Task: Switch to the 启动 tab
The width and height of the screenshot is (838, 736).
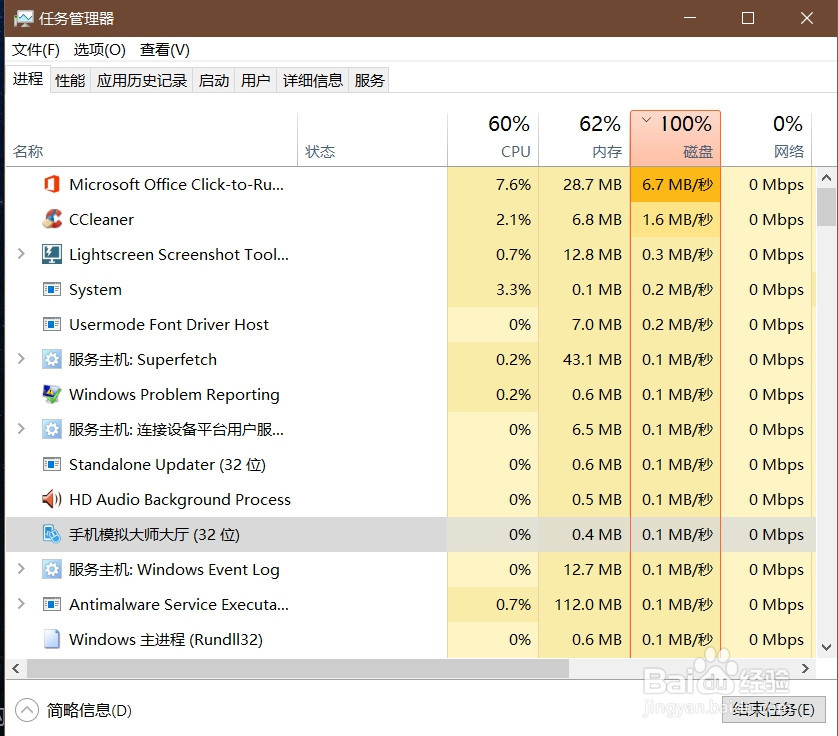Action: tap(214, 80)
